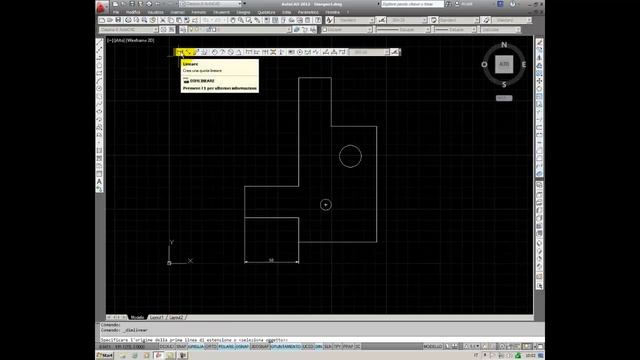640x360 pixels.
Task: Click the top face of the ViewCube
Action: [504, 64]
